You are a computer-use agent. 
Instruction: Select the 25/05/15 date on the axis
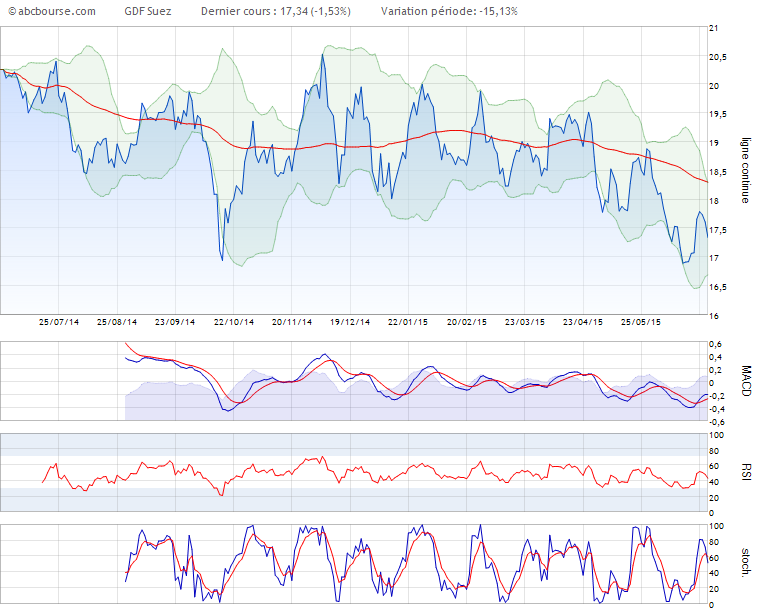(640, 323)
